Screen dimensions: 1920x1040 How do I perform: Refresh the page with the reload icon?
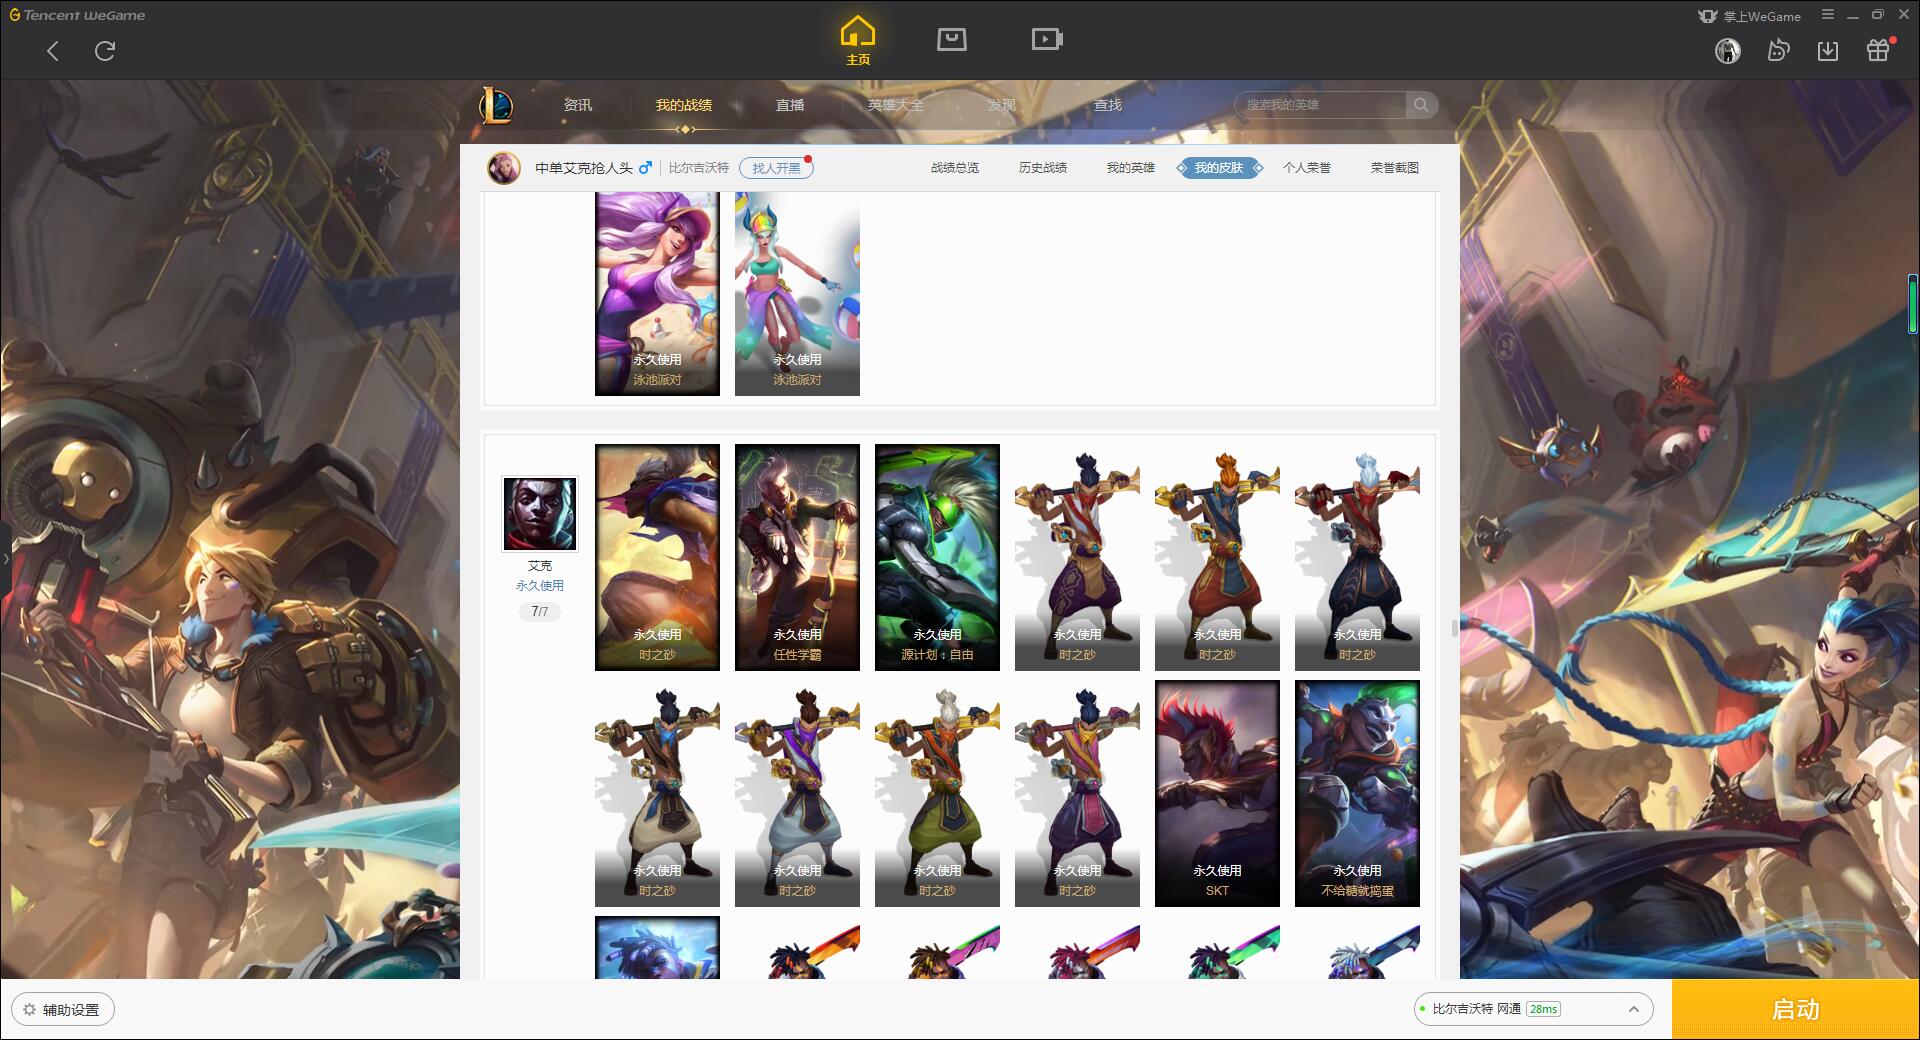coord(105,51)
